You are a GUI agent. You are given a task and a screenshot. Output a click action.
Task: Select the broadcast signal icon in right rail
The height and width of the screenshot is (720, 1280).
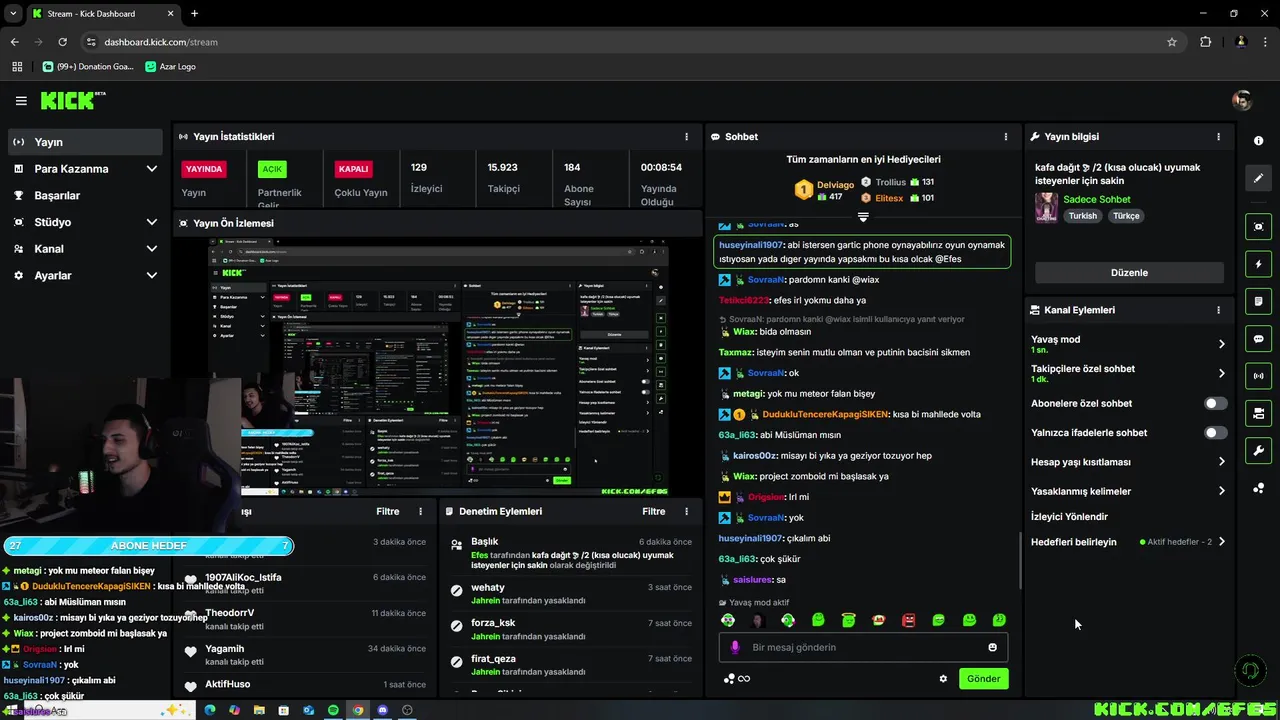tap(1258, 376)
